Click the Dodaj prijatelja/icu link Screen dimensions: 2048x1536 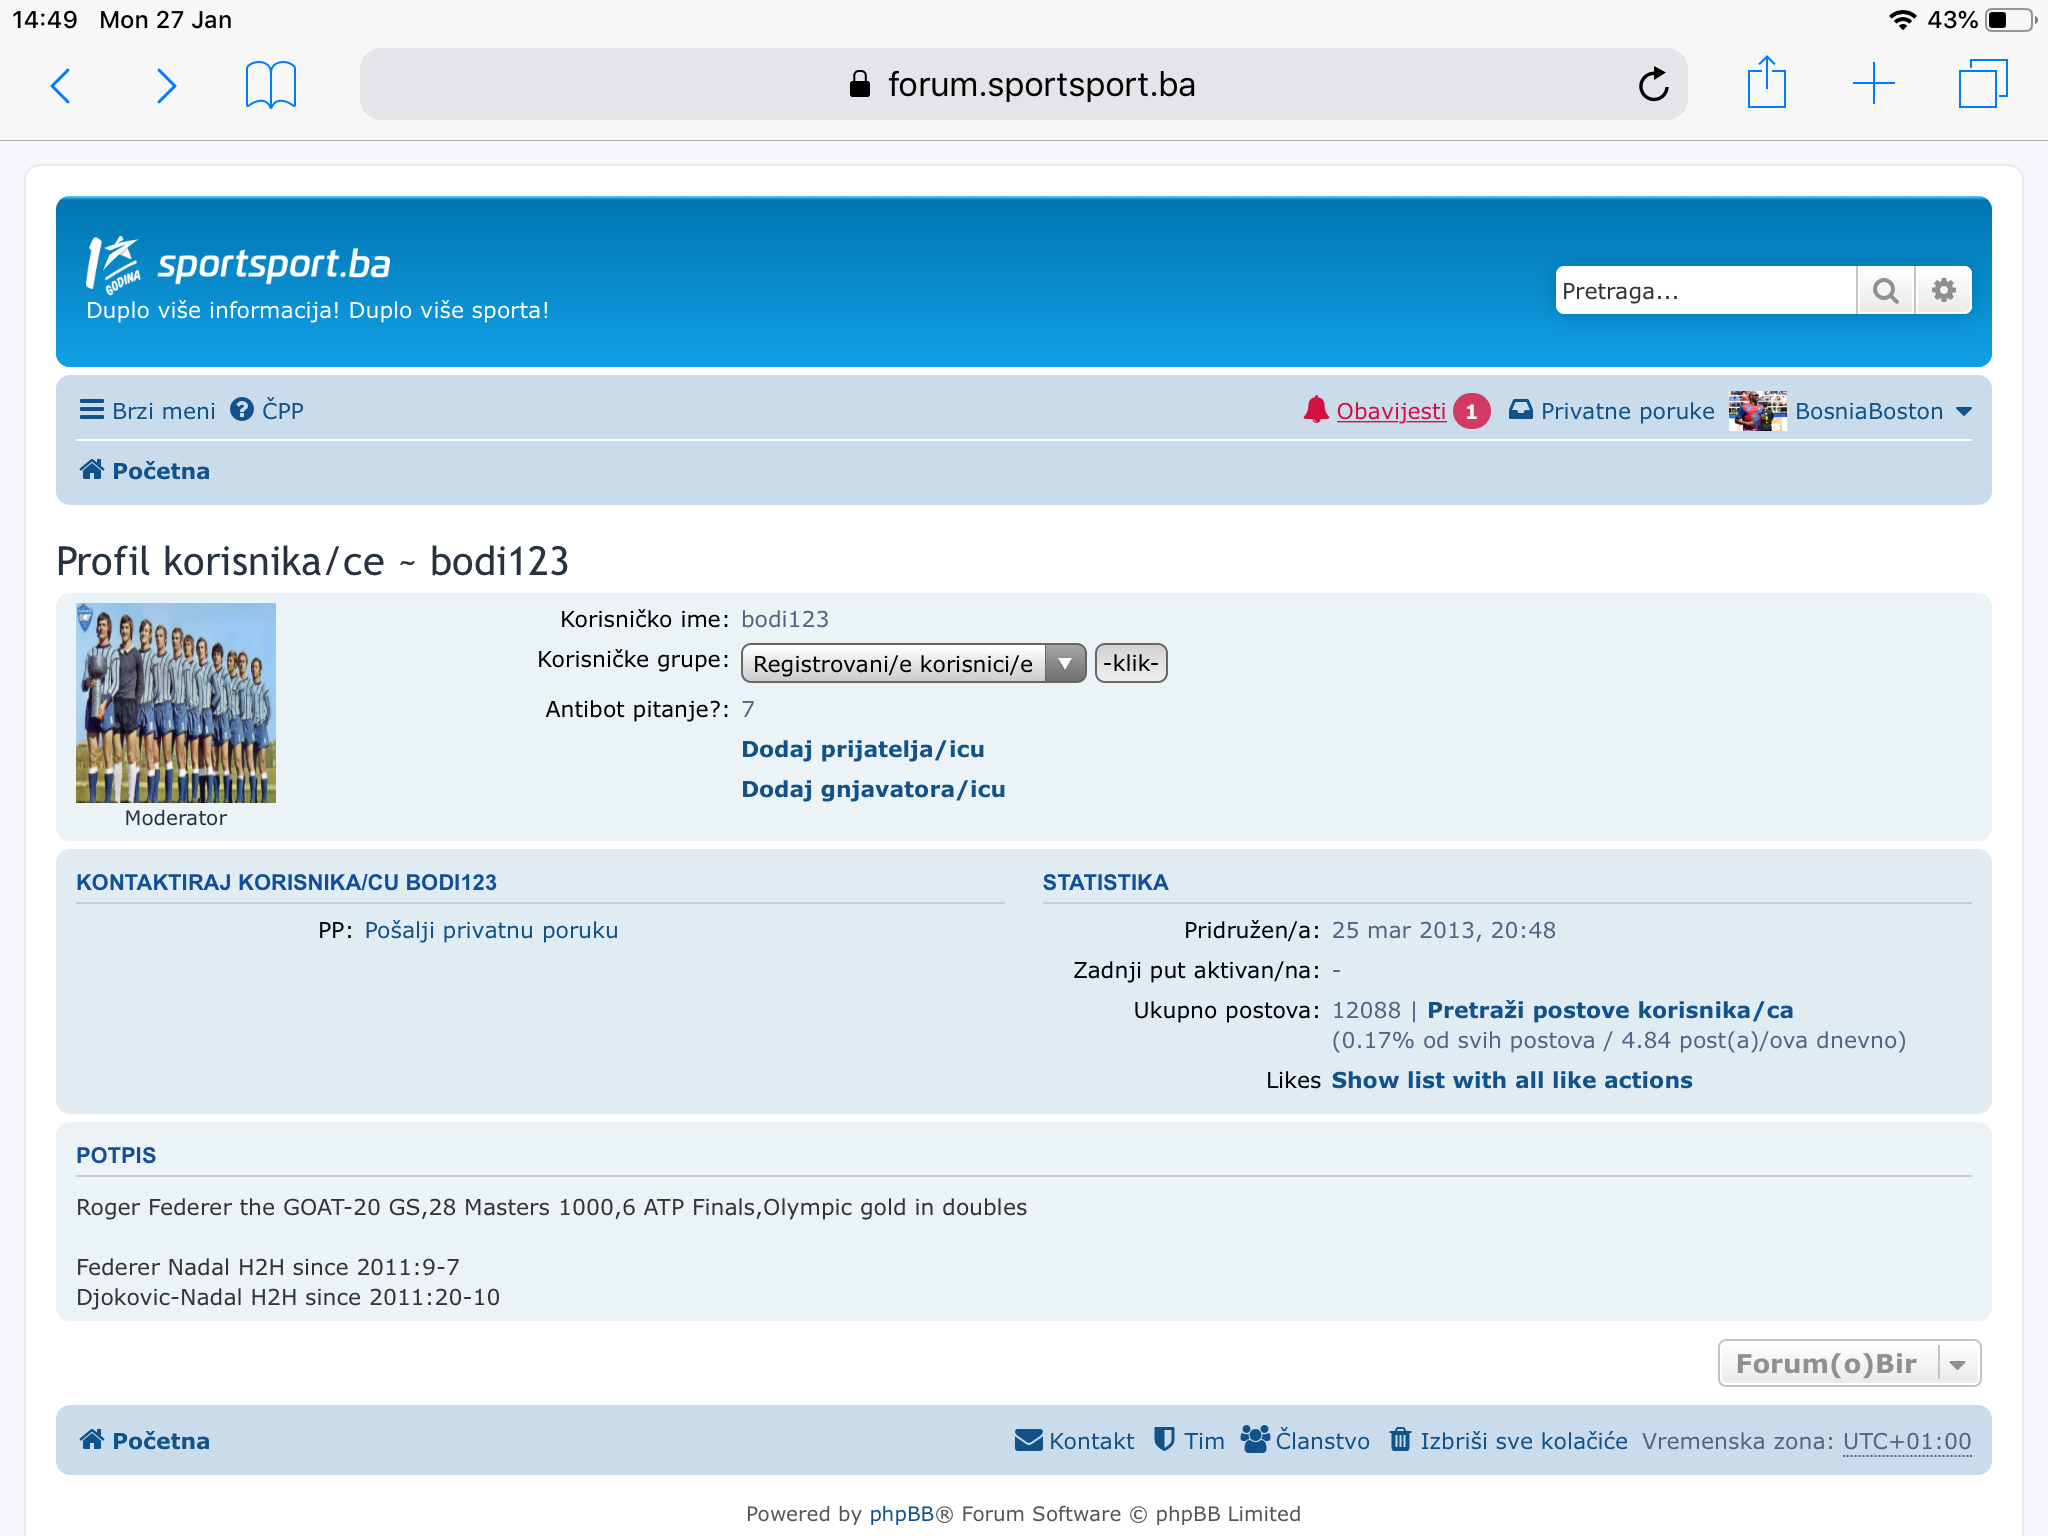862,749
